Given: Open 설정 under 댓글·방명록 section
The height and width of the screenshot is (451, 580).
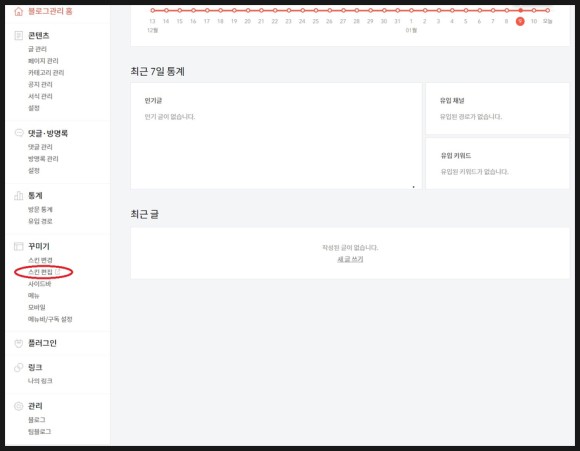Looking at the screenshot, I should (x=34, y=171).
